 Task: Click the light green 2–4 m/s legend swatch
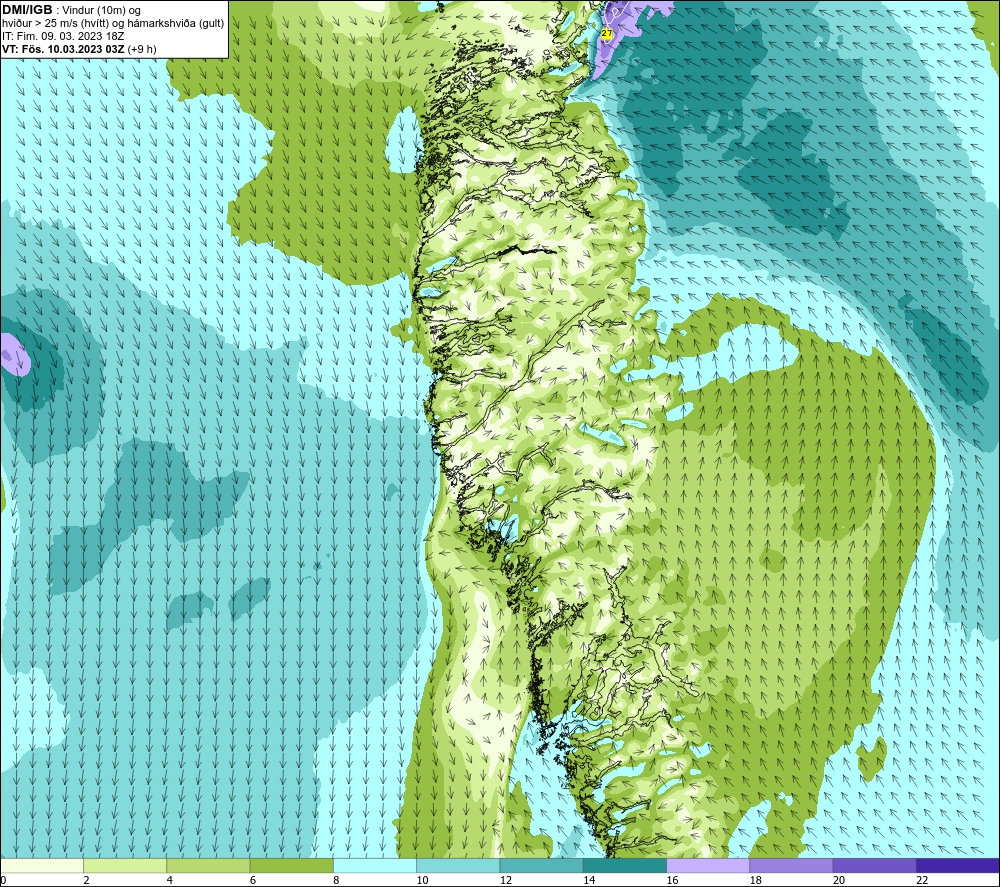tap(125, 865)
